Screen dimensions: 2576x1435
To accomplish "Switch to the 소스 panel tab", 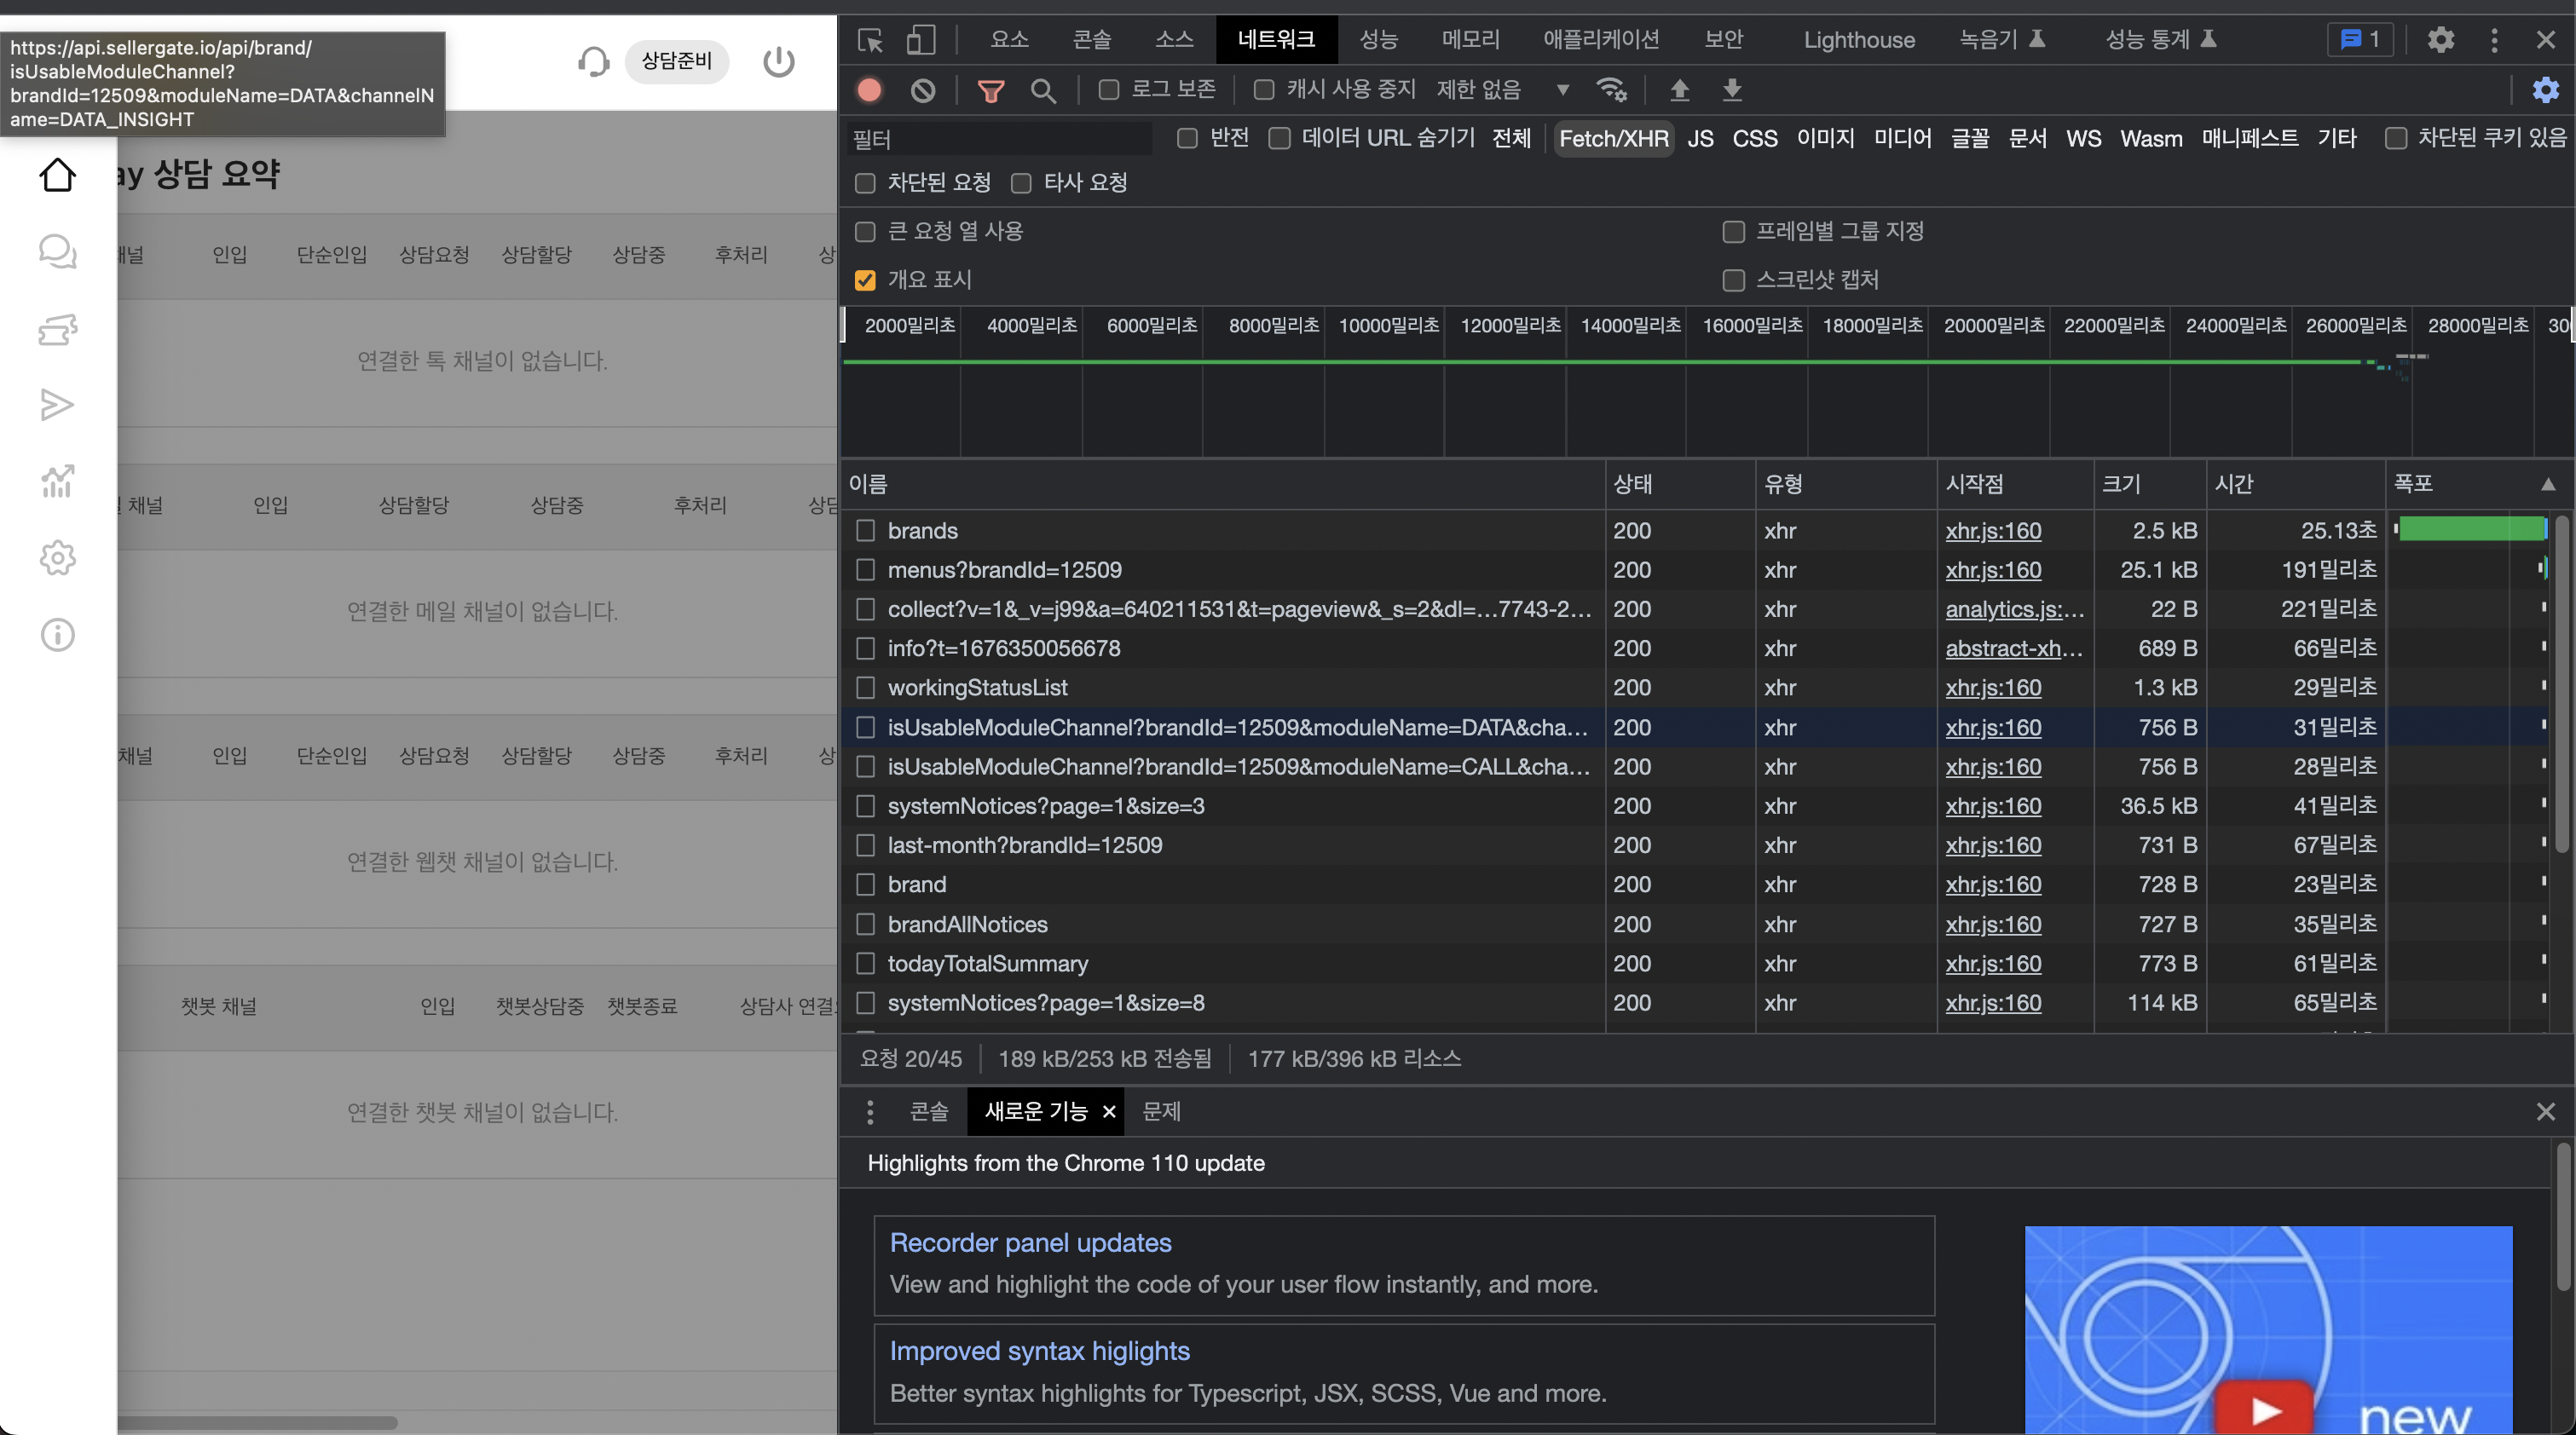I will click(1174, 40).
